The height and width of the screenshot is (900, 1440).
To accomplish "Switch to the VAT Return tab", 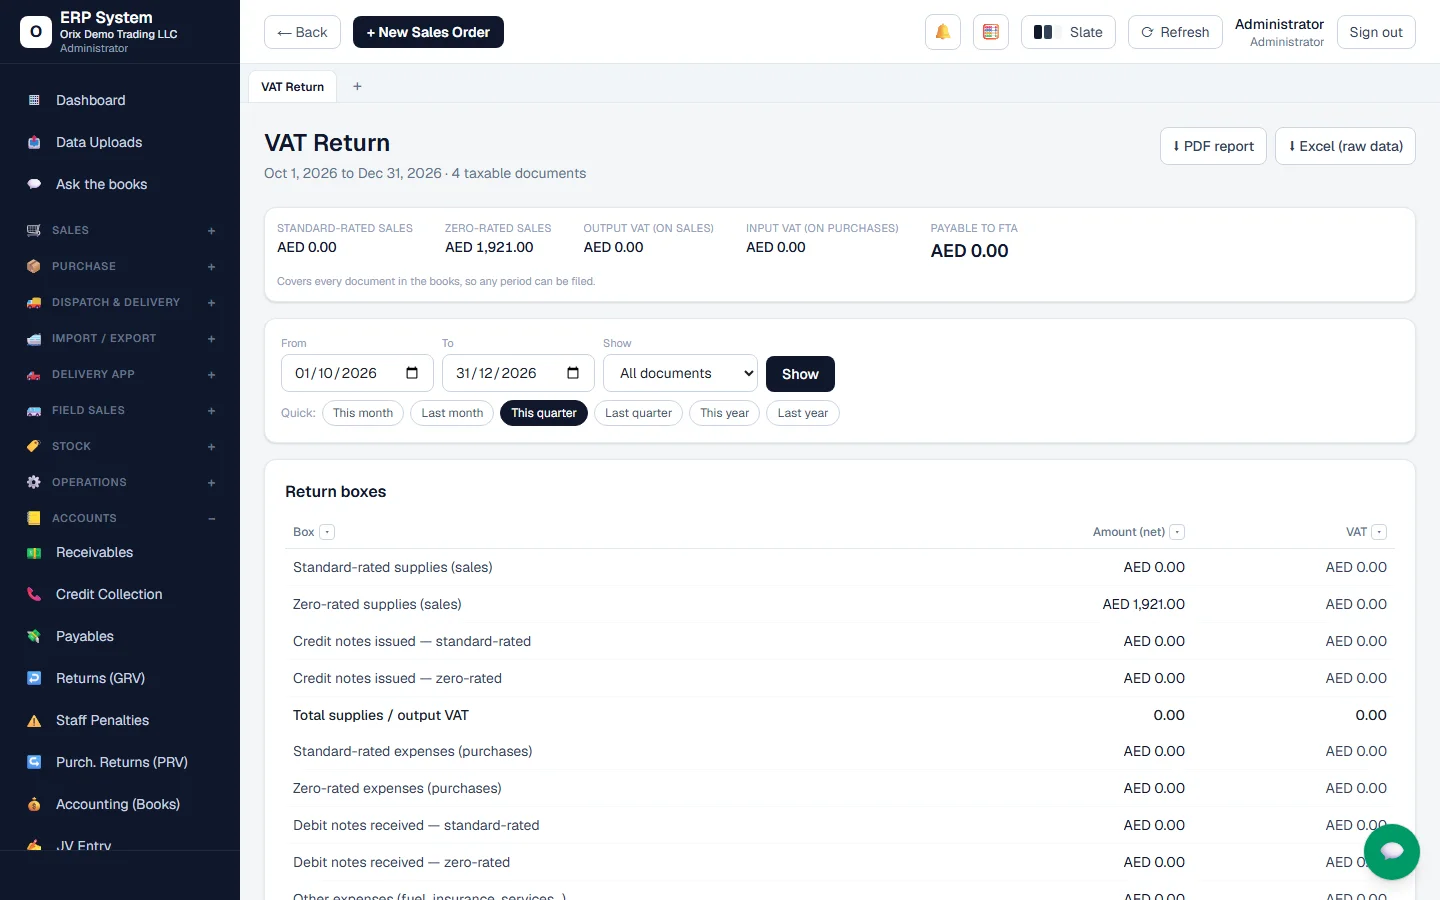I will (292, 87).
